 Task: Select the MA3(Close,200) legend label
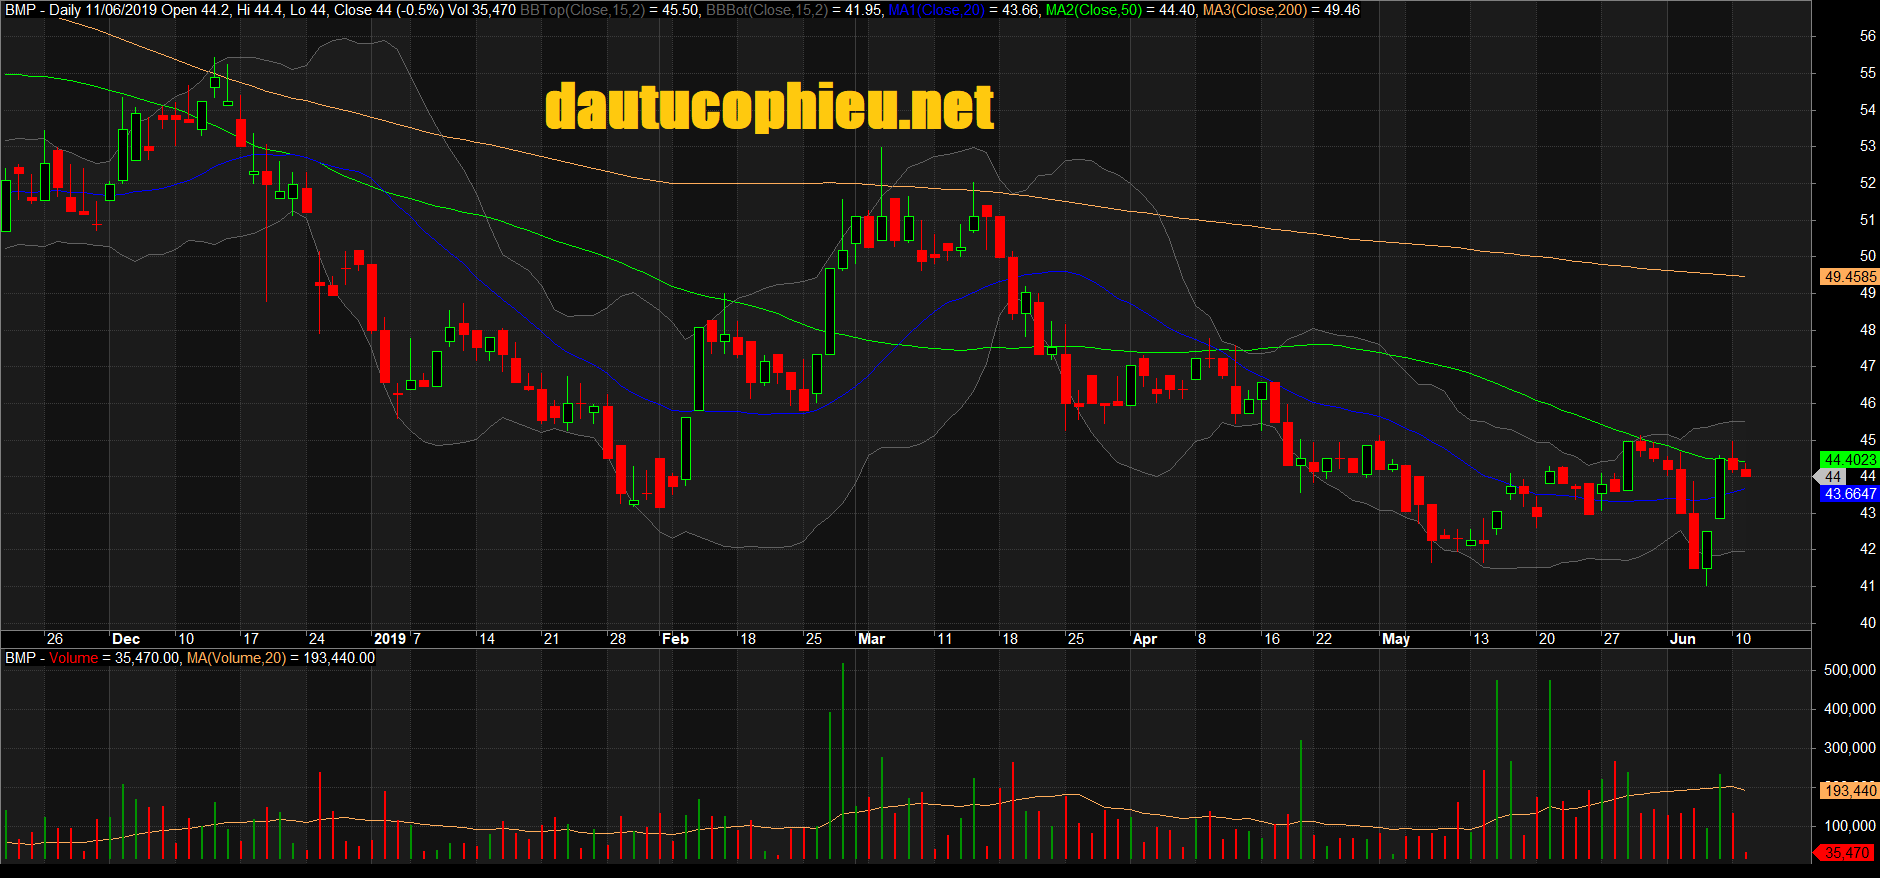[1254, 10]
